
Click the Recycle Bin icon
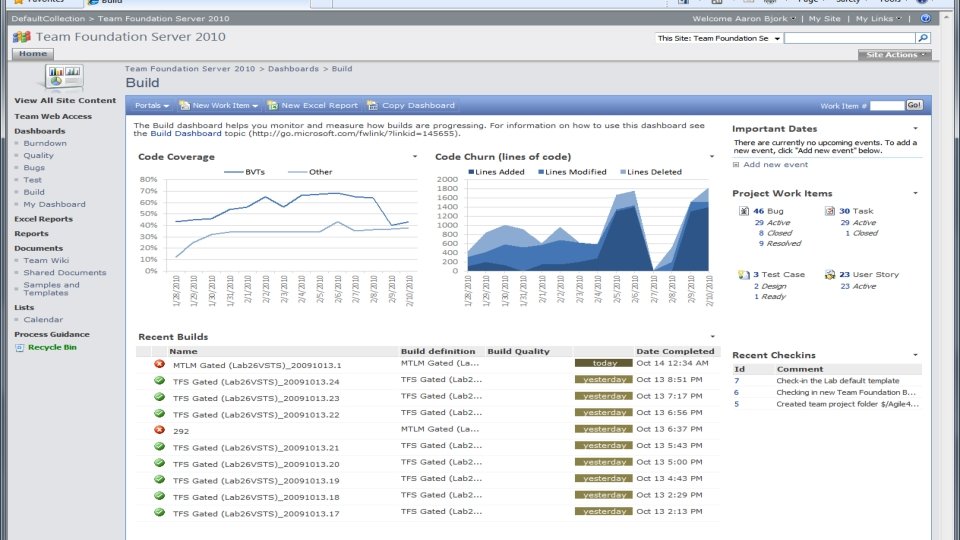20,348
